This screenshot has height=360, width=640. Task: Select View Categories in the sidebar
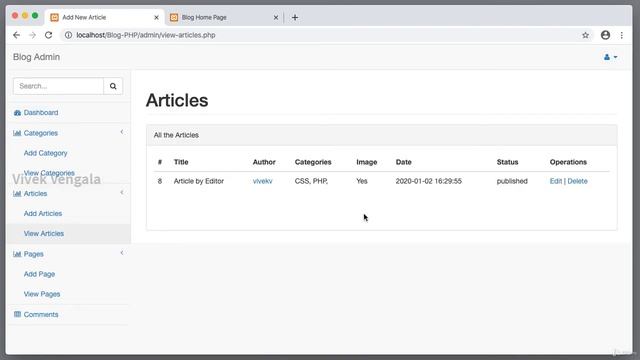(49, 173)
